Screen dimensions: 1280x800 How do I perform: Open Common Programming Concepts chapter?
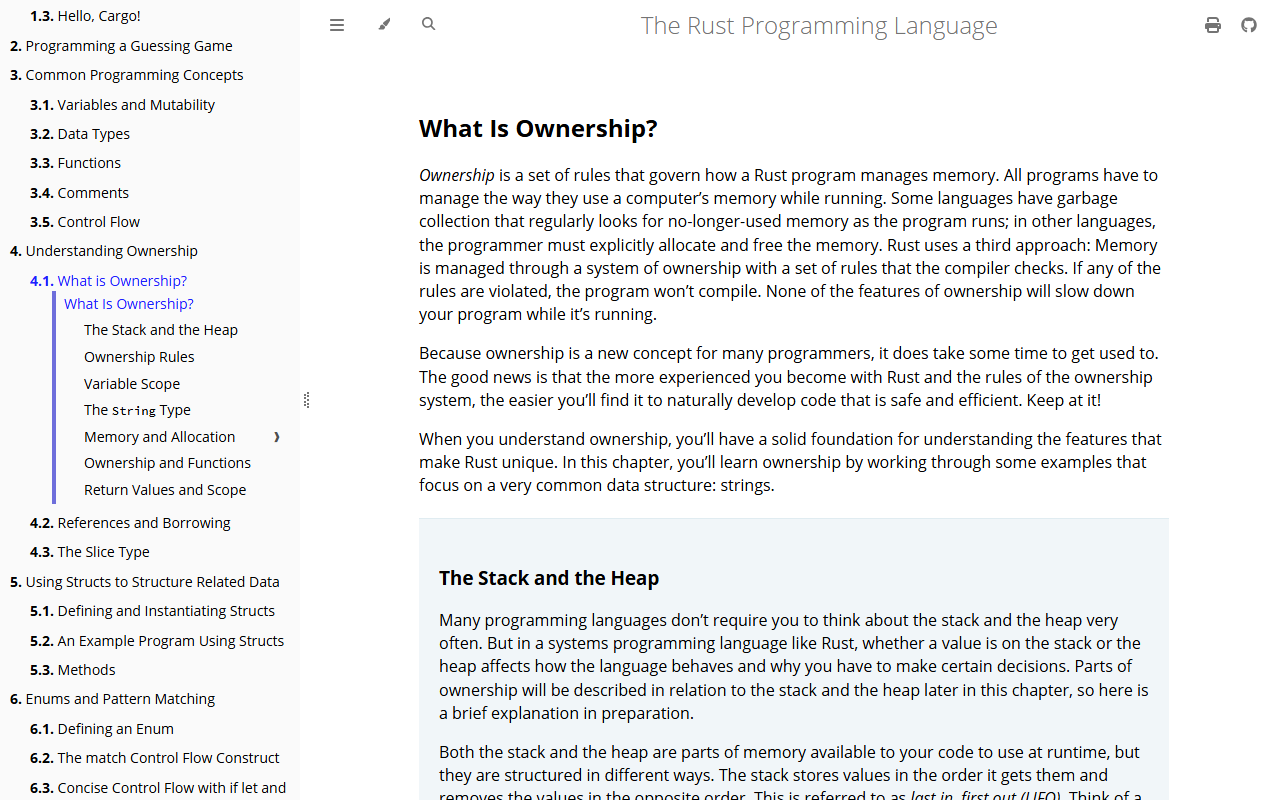[x=127, y=75]
